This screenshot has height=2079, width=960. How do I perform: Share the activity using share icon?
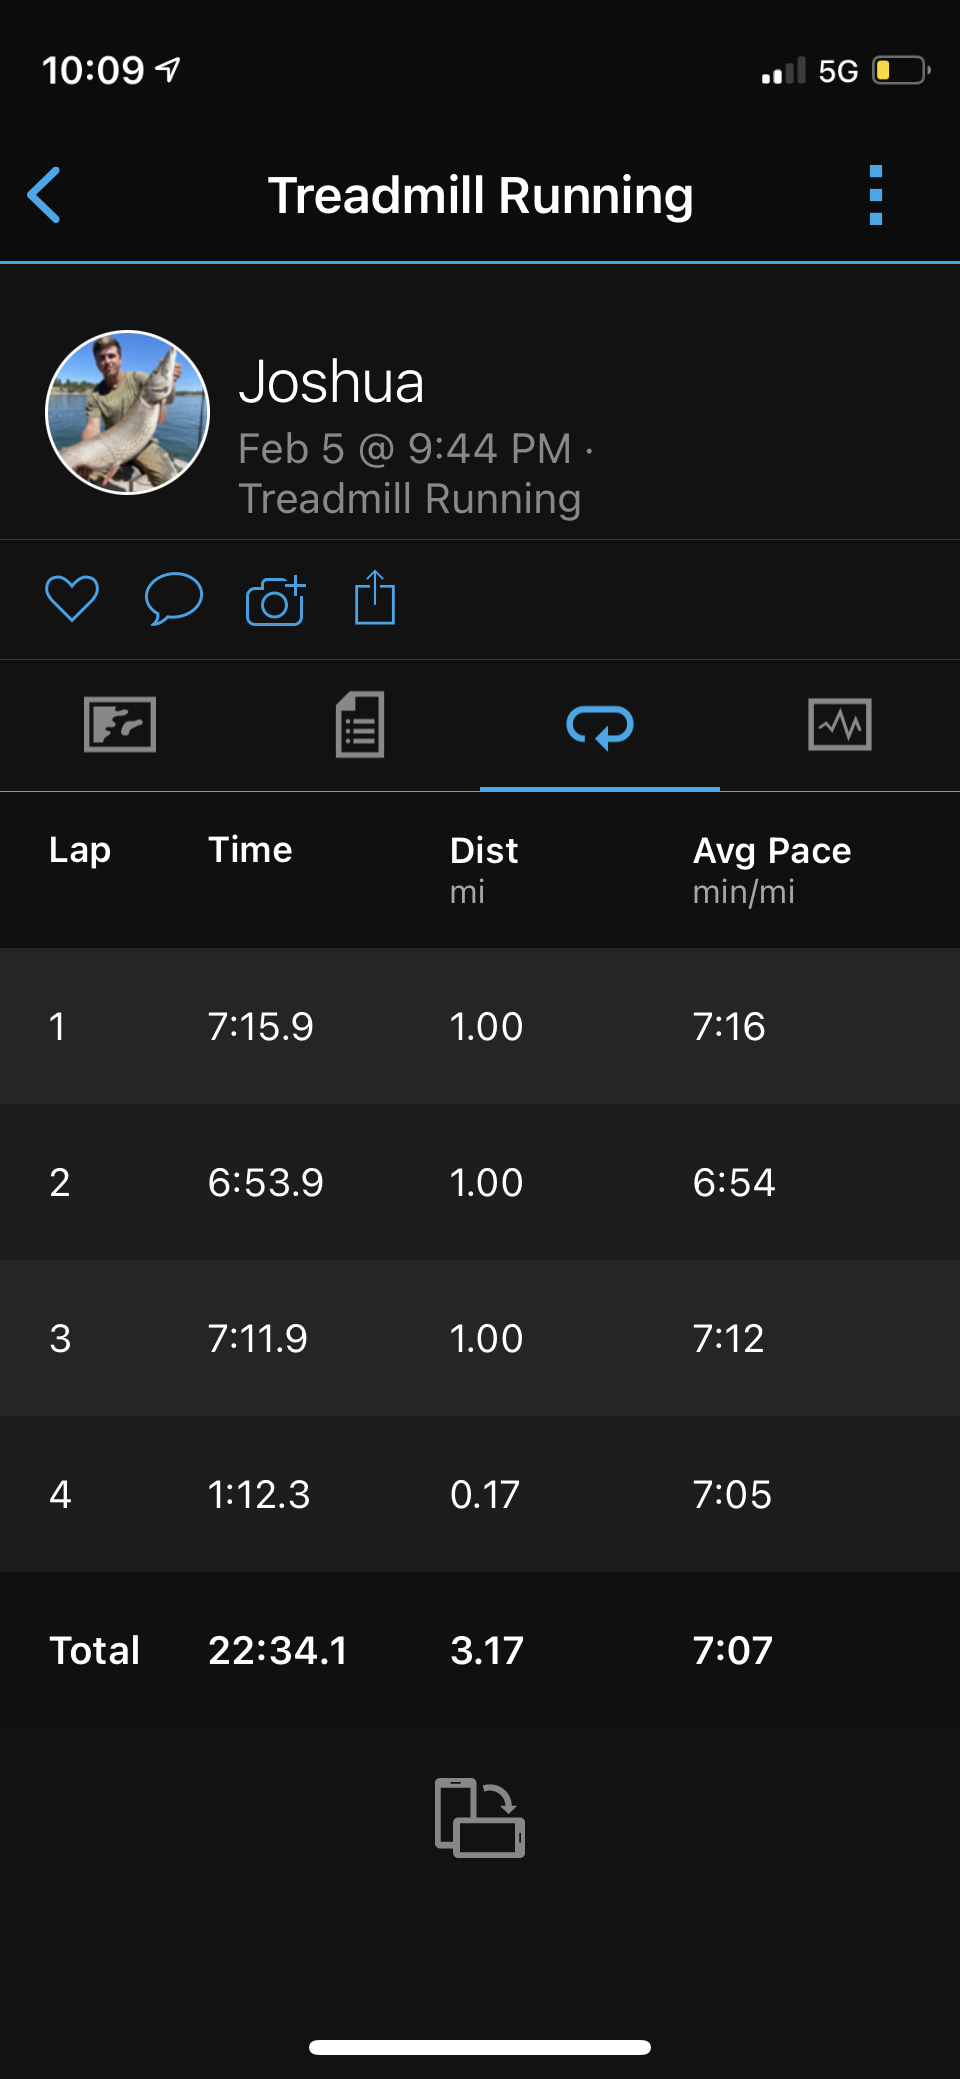tap(375, 598)
